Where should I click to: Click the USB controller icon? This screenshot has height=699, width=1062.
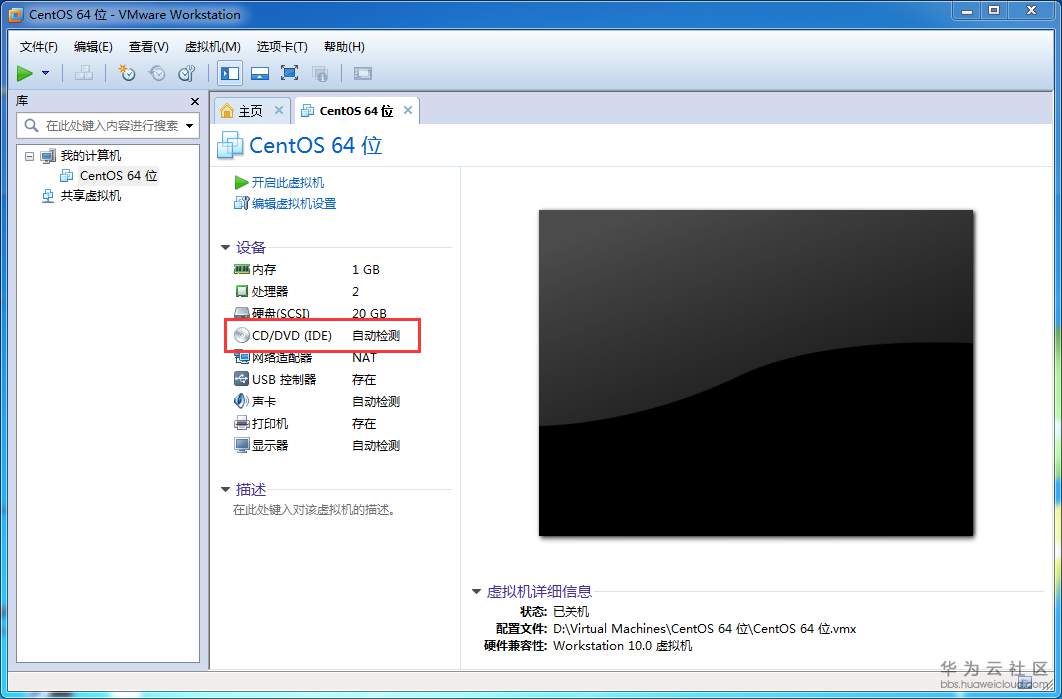point(242,379)
